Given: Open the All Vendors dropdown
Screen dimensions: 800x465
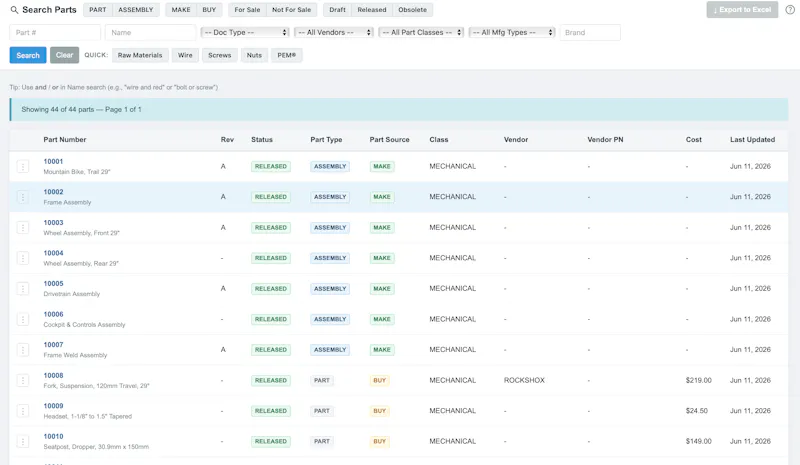Looking at the screenshot, I should 335,32.
